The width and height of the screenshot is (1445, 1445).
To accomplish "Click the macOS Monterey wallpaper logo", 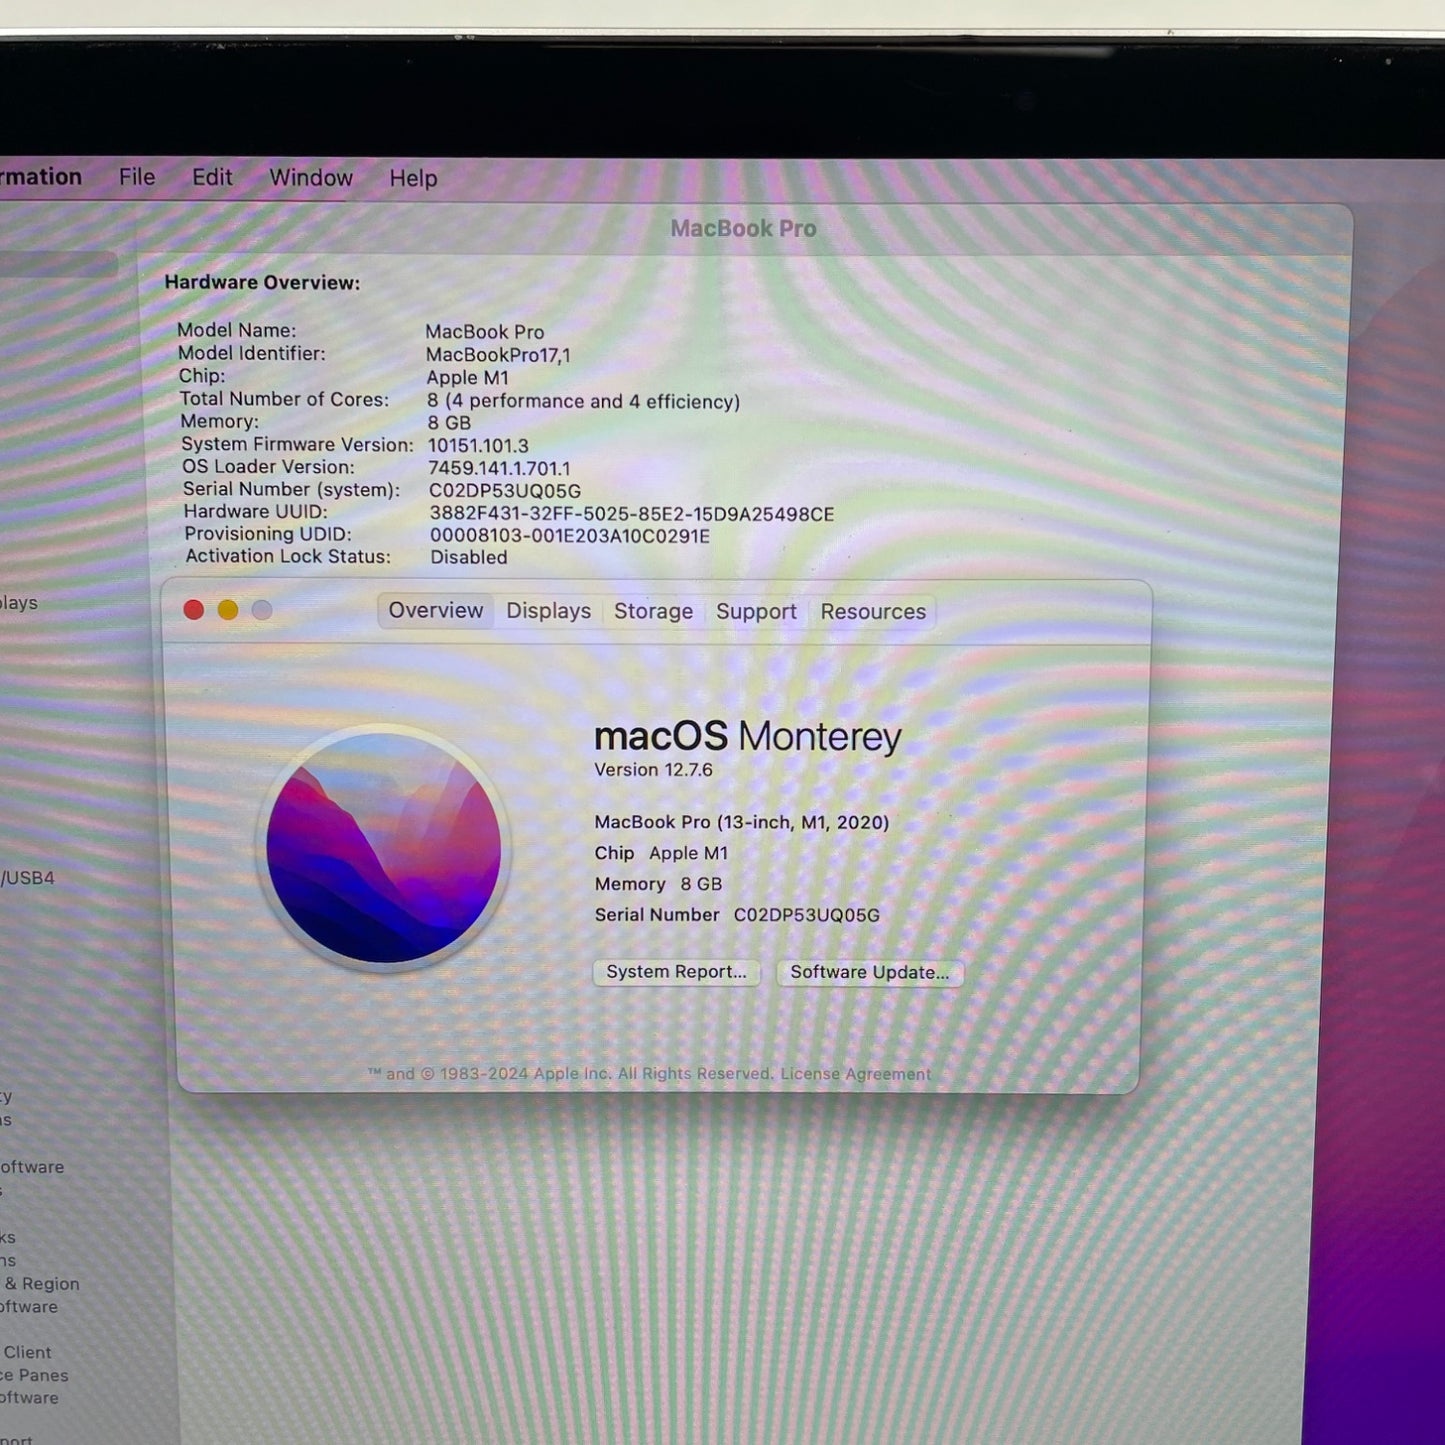I will pyautogui.click(x=384, y=848).
